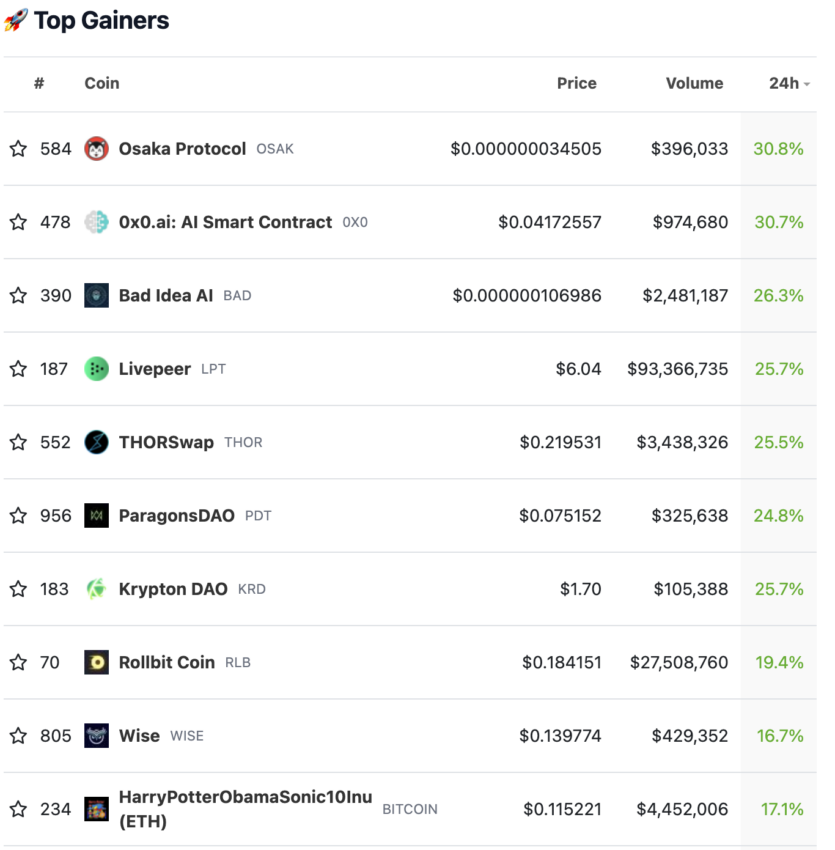Open the HarryPotterObamaSonic10Inu (ETH) coin link
The image size is (835, 850).
point(245,809)
